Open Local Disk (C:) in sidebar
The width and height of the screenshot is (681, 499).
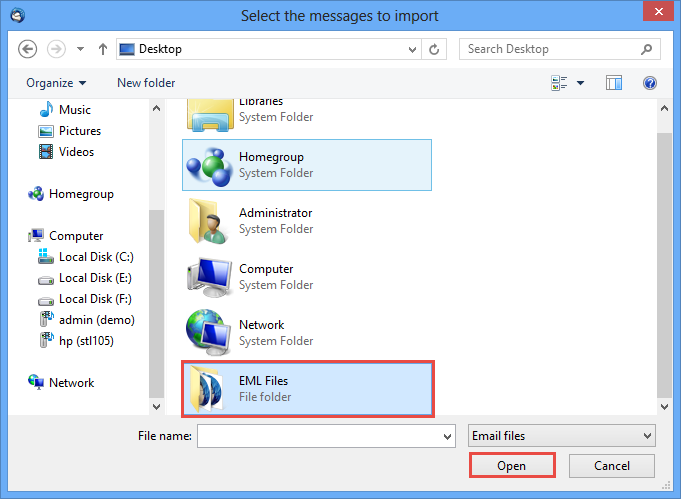click(x=96, y=257)
